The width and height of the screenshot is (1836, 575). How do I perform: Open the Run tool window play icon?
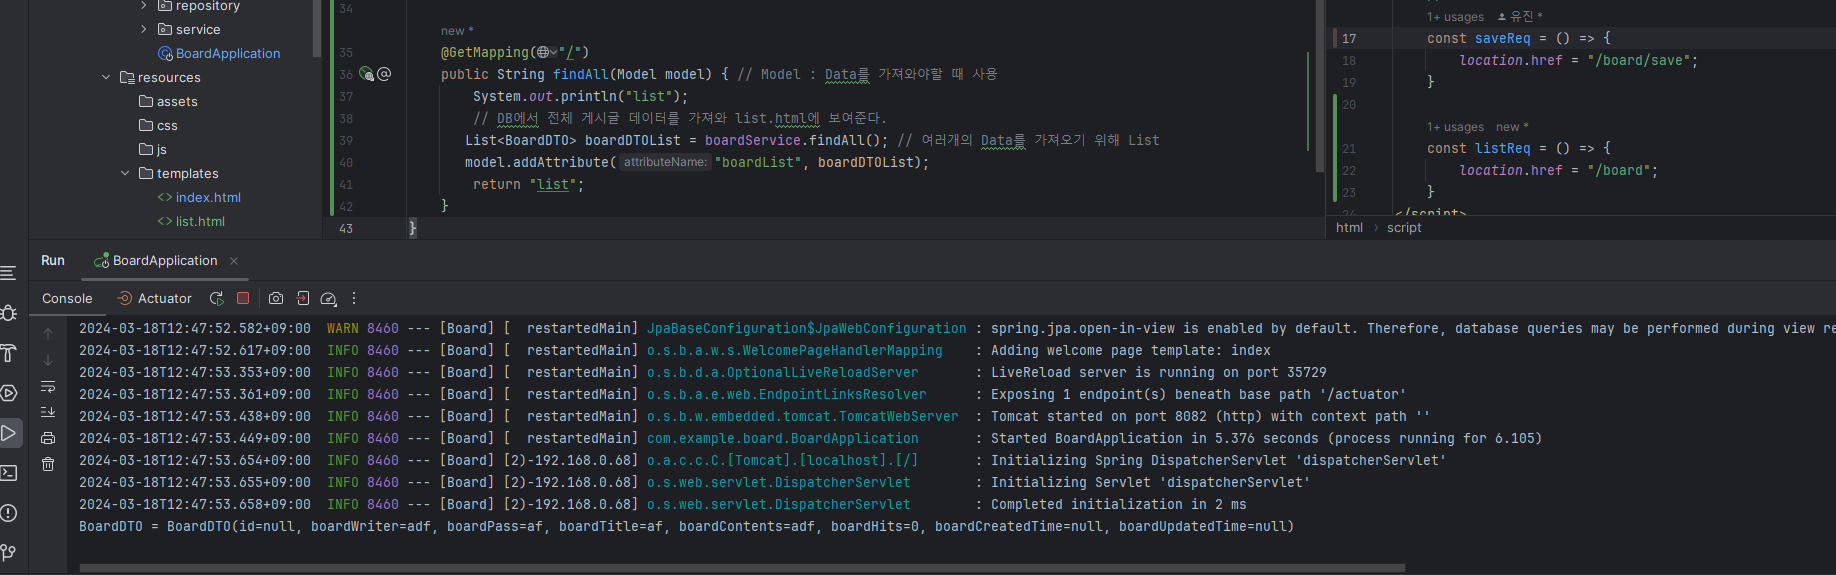coord(9,433)
